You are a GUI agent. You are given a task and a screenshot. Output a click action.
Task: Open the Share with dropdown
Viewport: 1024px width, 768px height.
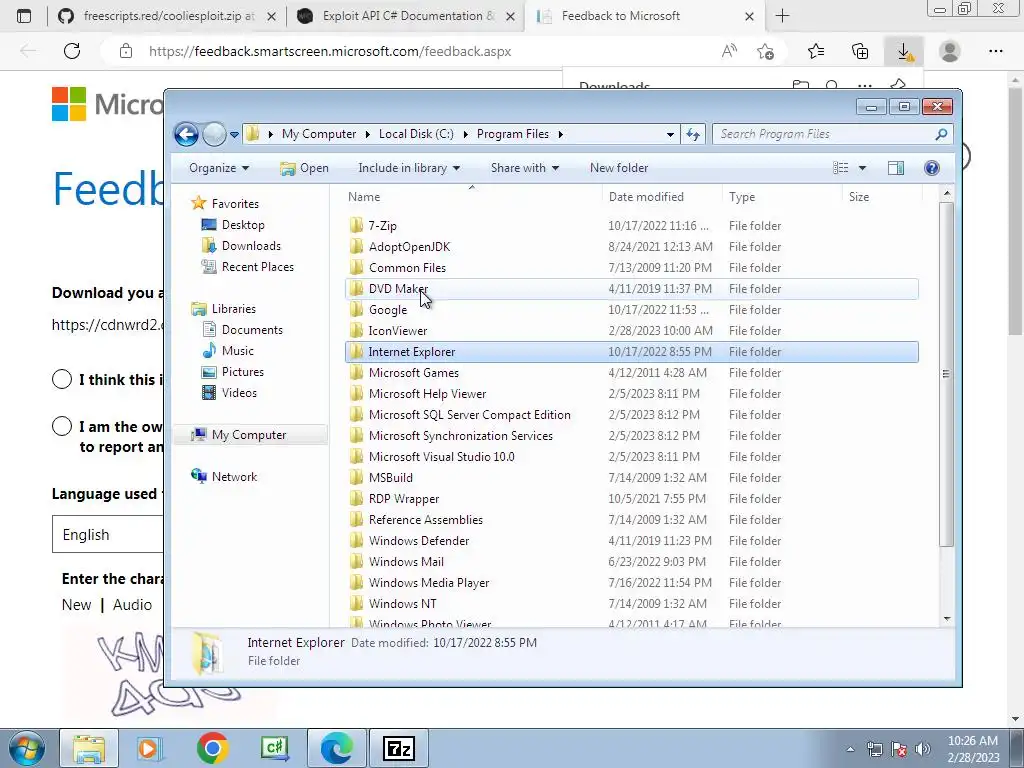(524, 168)
